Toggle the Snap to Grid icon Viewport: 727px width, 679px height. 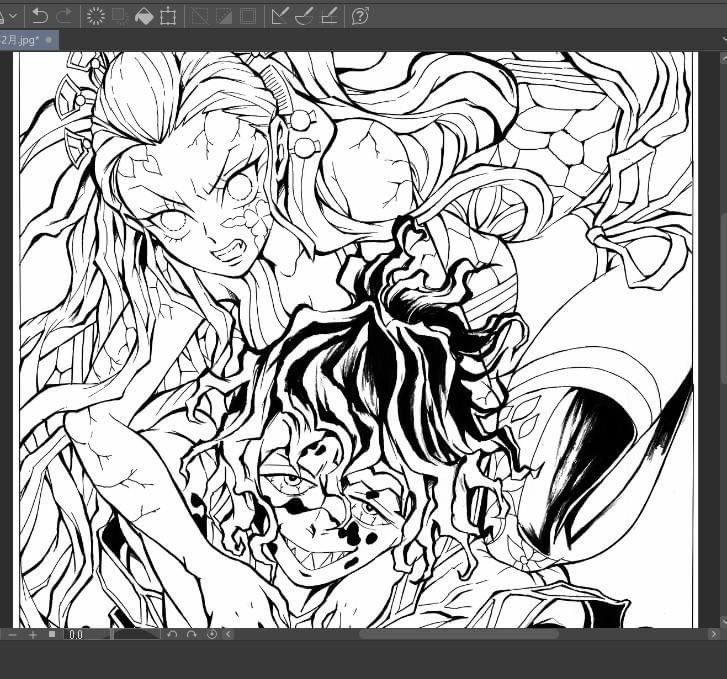[329, 16]
